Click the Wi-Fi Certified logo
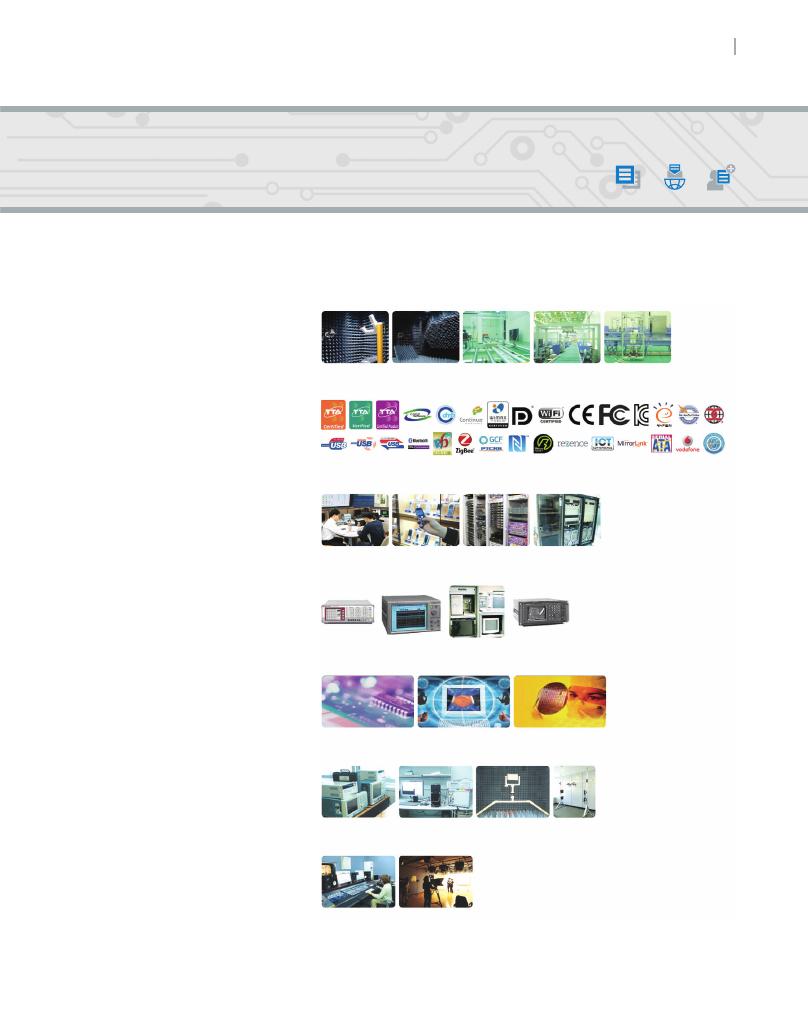The width and height of the screenshot is (808, 1020). pyautogui.click(x=550, y=415)
